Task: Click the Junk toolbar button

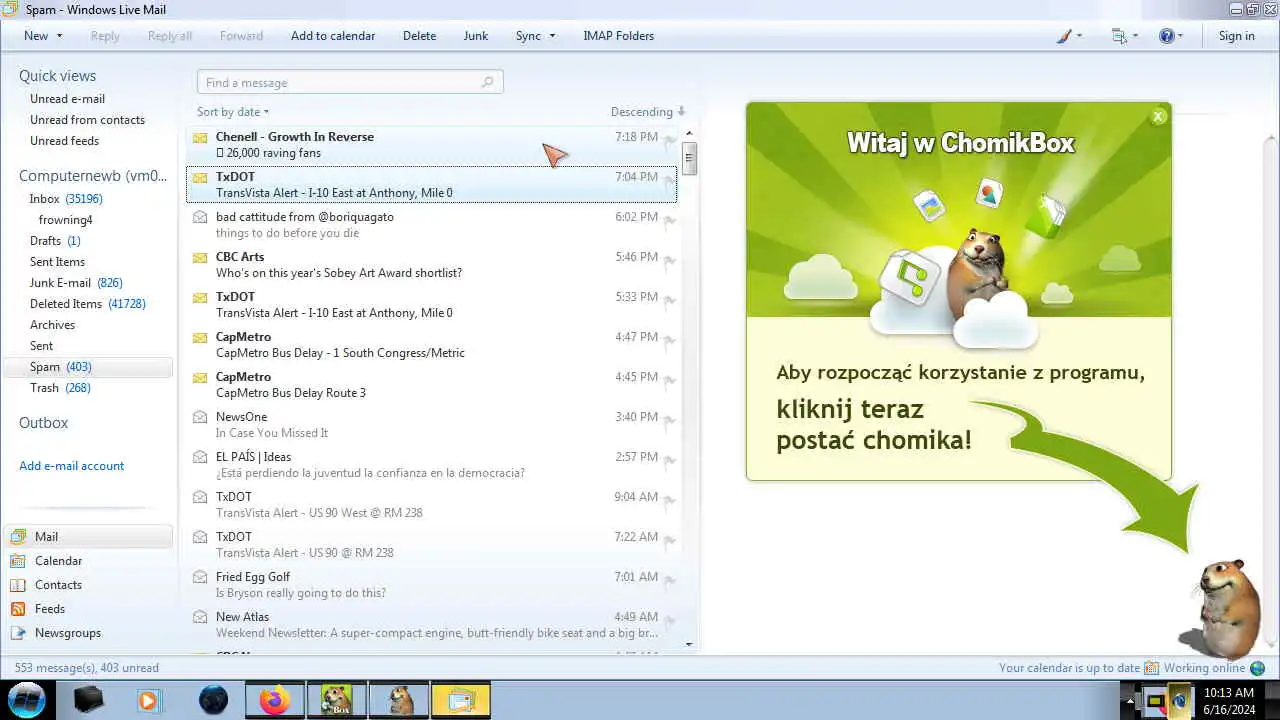Action: (x=476, y=36)
